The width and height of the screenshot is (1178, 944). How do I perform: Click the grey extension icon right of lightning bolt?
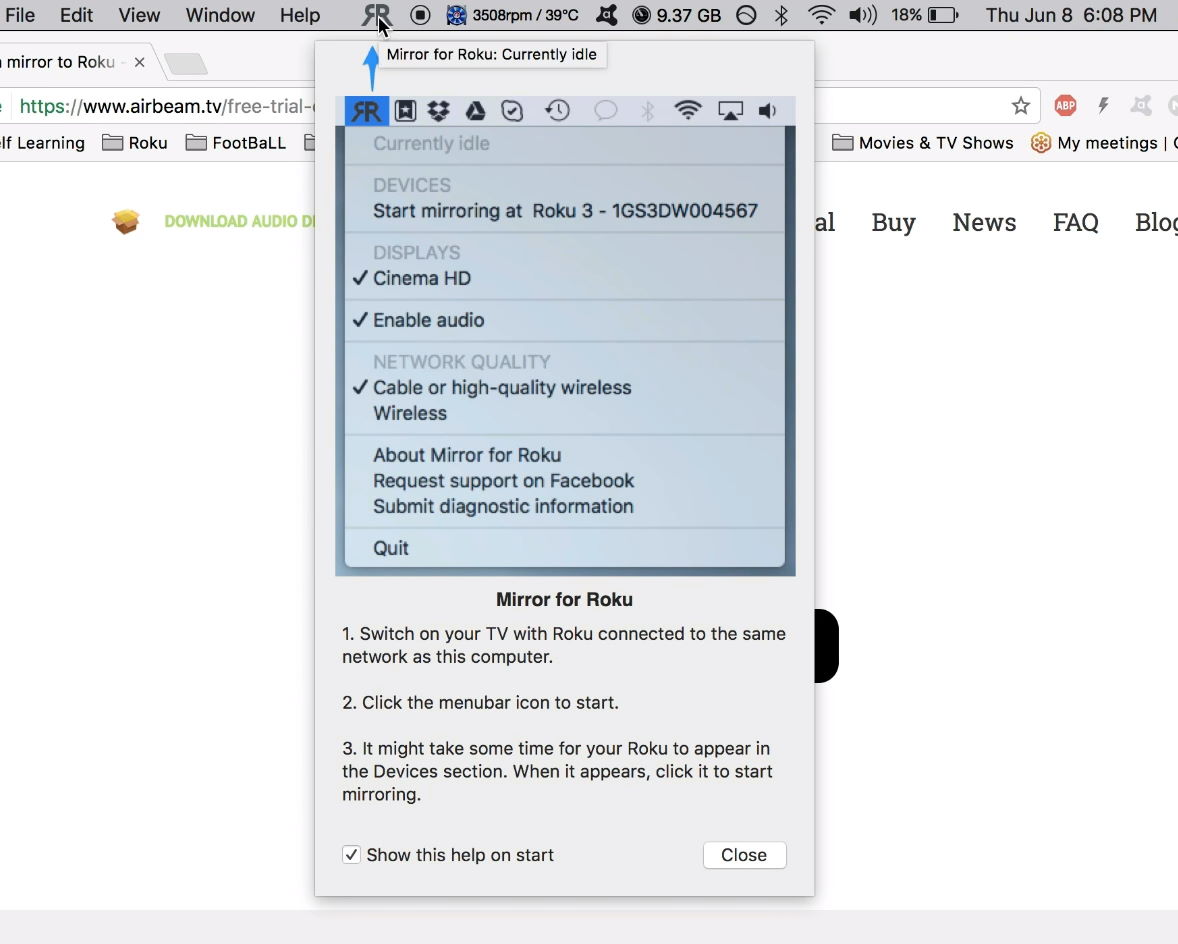click(x=1141, y=106)
